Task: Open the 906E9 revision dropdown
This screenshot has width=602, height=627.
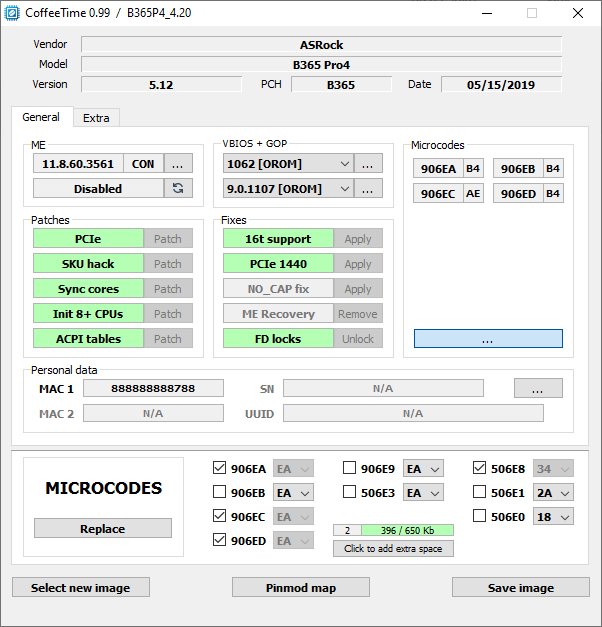Action: click(x=423, y=469)
